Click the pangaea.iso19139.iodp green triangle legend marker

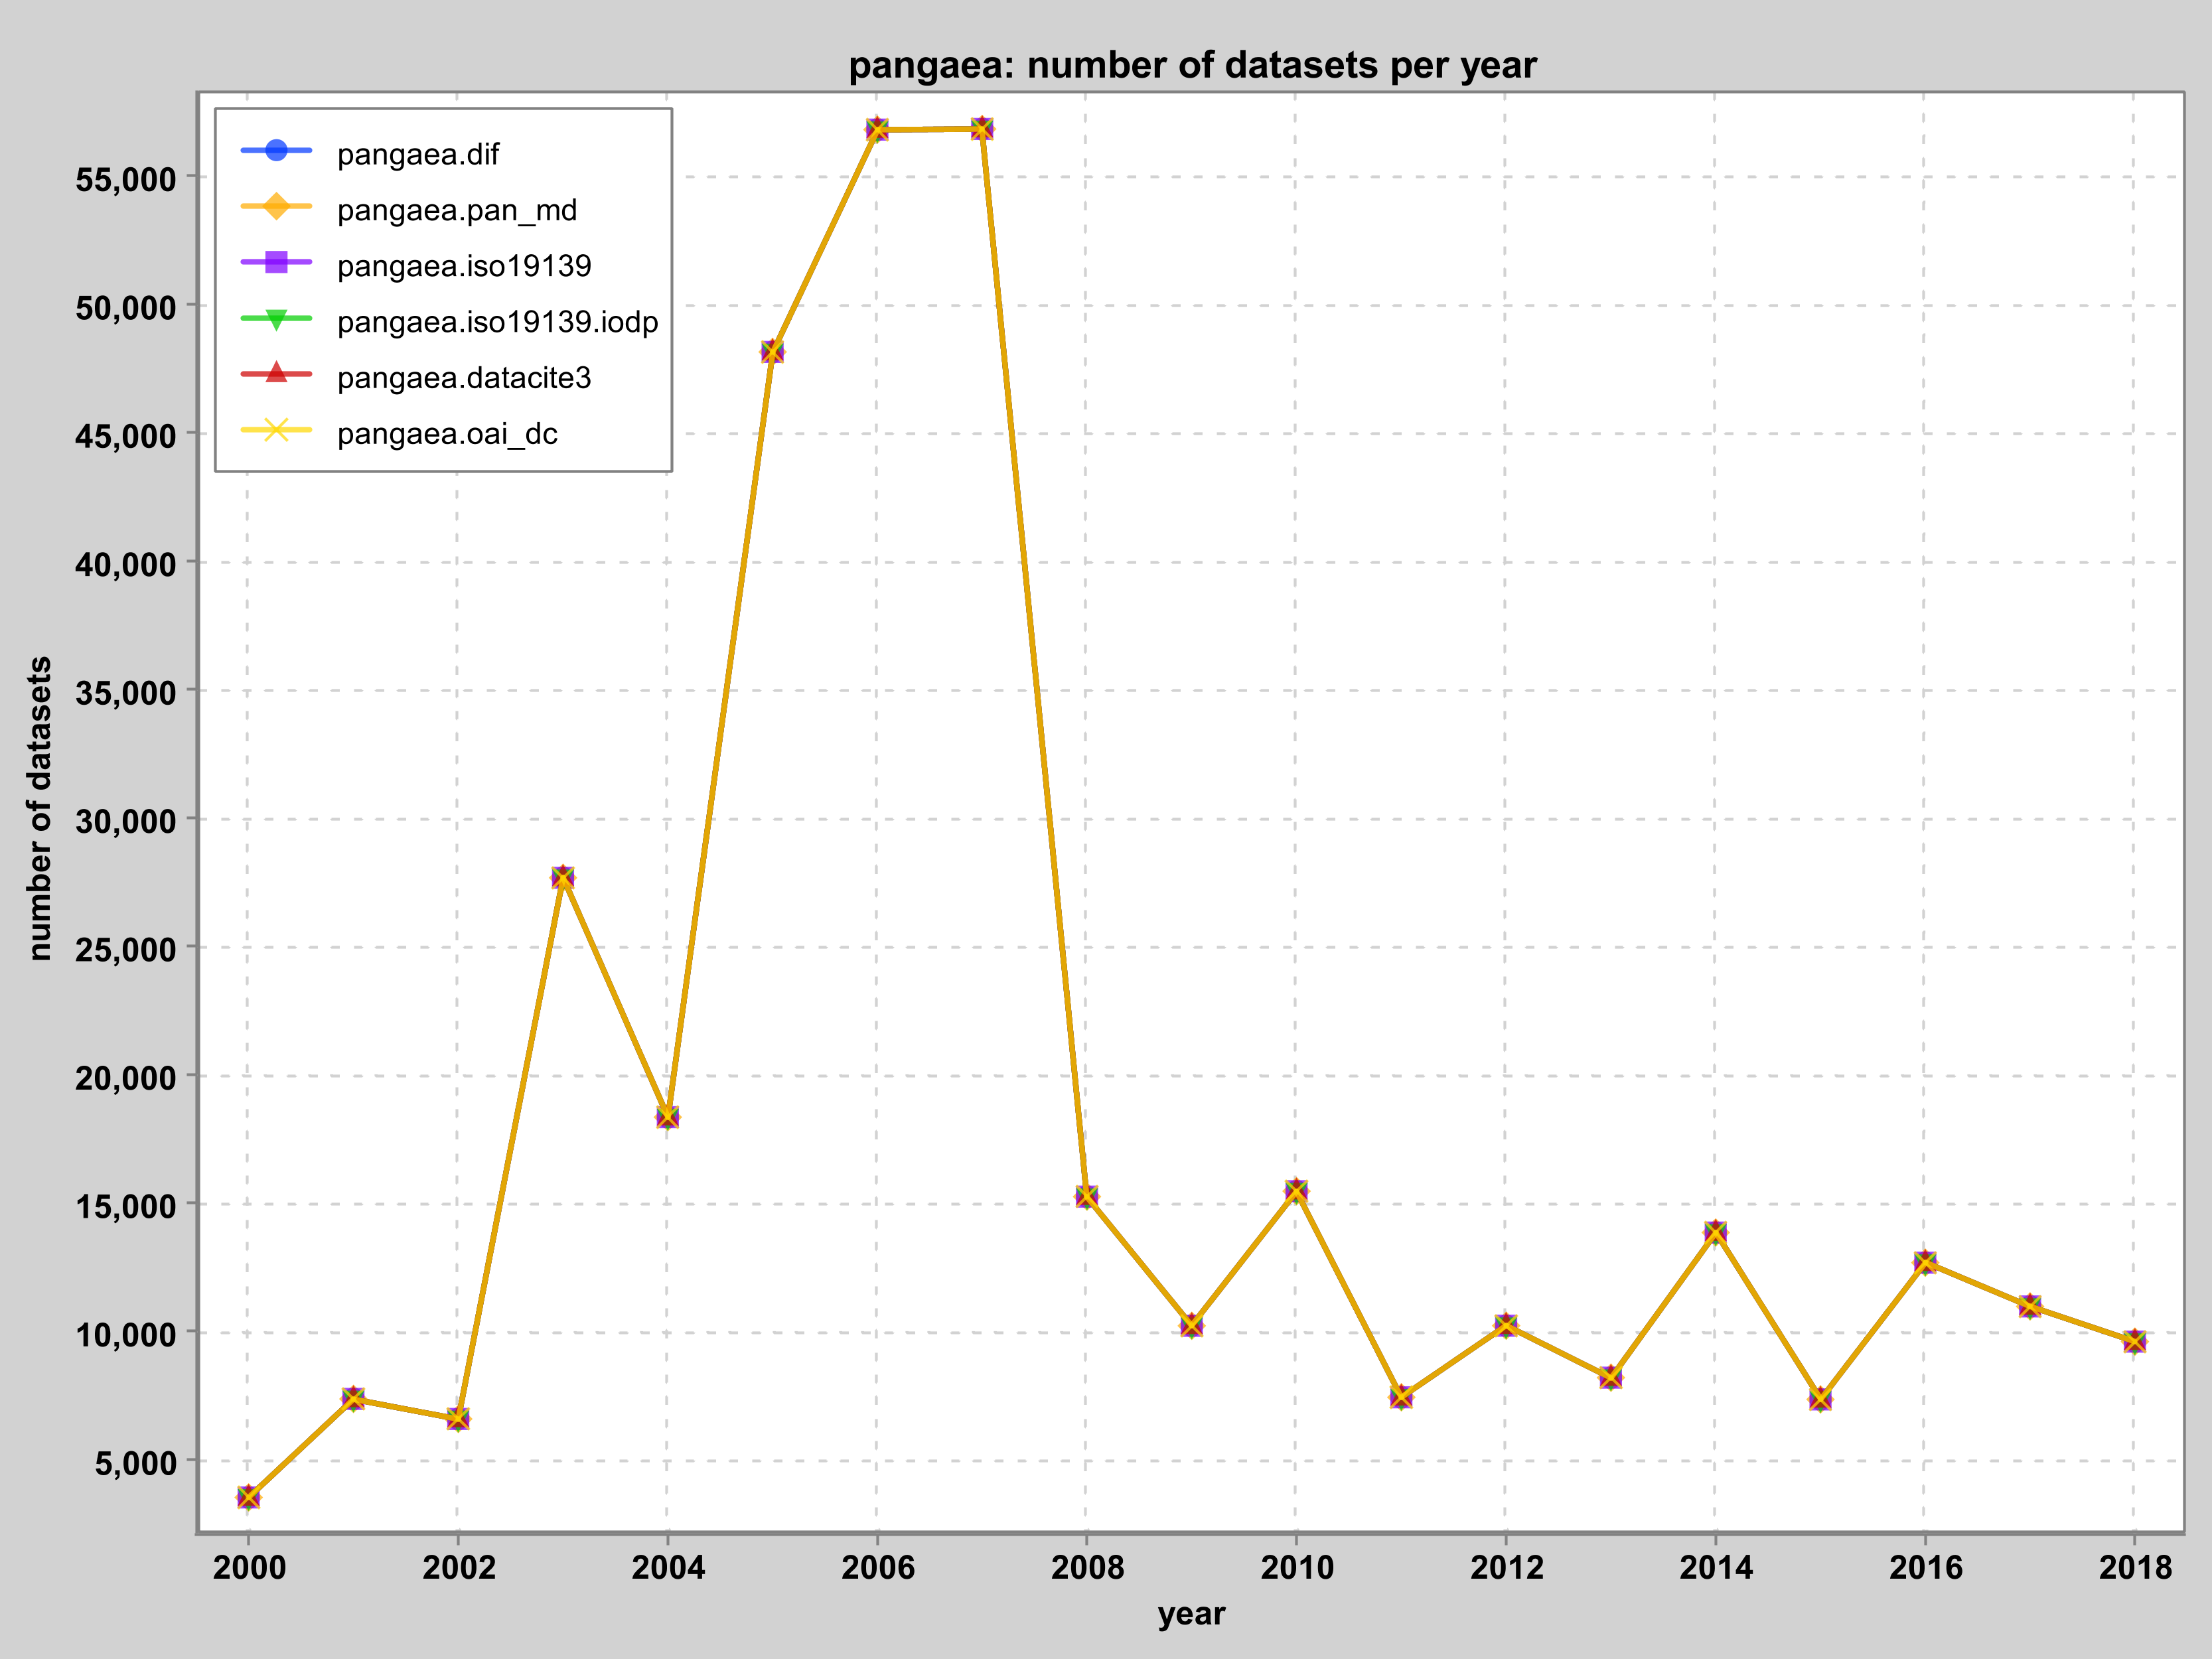point(277,318)
